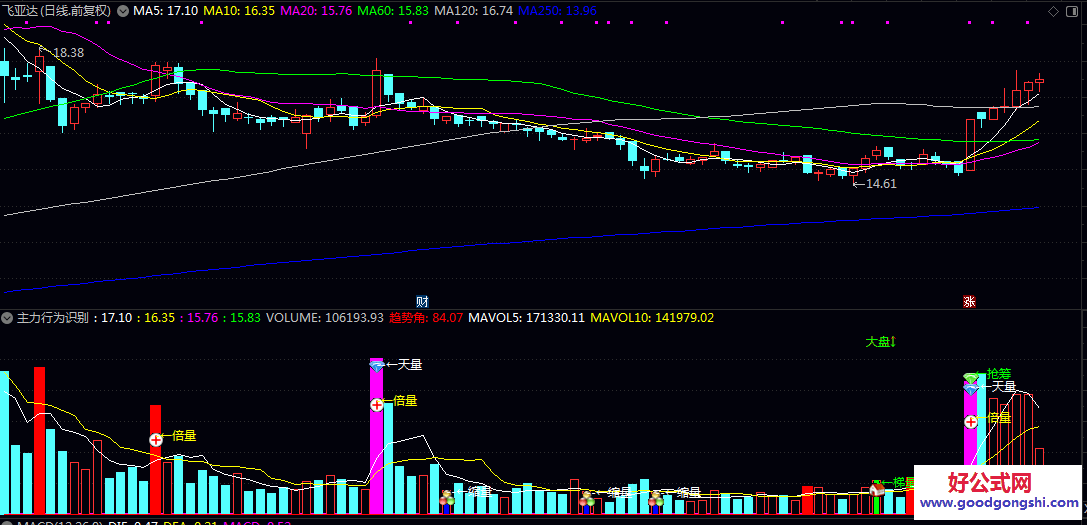1087x525 pixels.
Task: Select the MA10: 16.35 label
Action: click(241, 10)
